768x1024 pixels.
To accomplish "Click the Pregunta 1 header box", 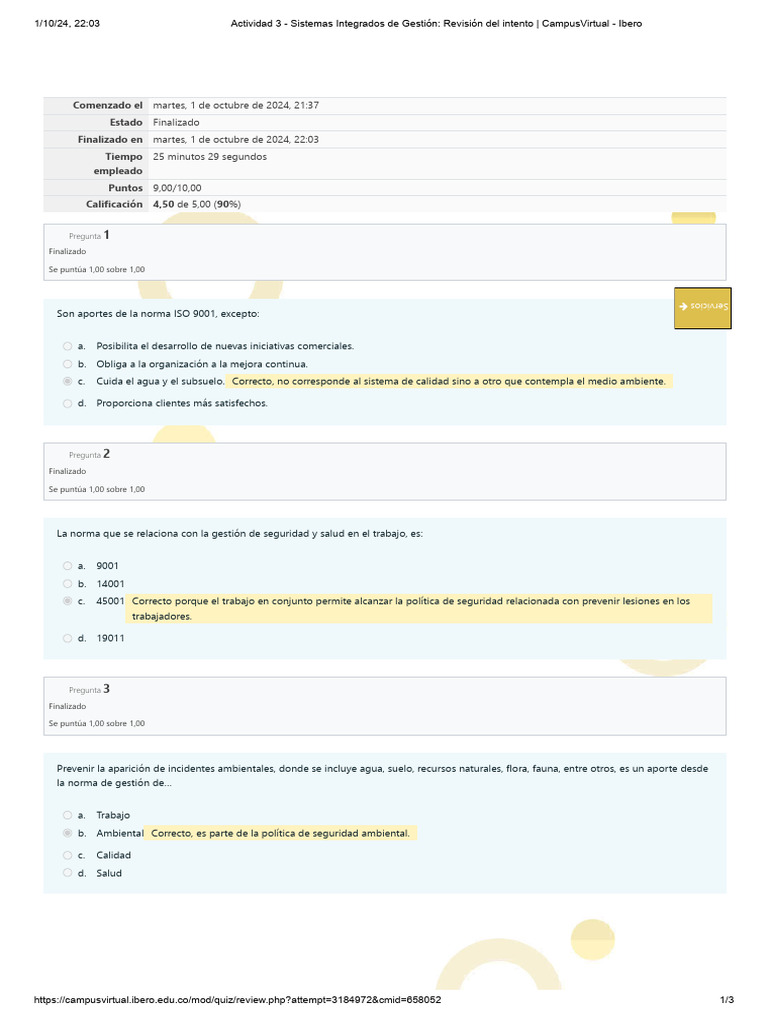I will (385, 252).
